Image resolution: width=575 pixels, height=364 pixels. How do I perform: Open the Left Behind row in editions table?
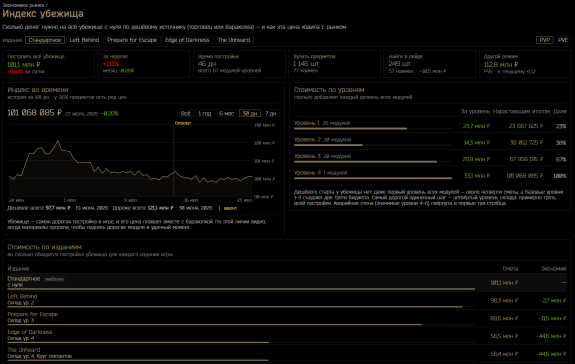click(286, 300)
